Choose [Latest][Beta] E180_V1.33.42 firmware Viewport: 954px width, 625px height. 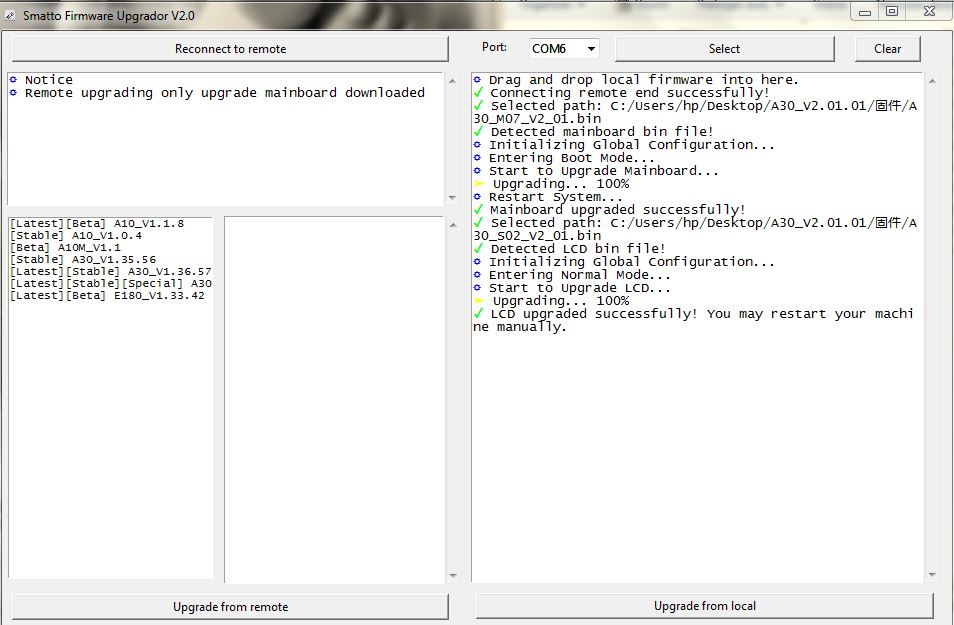tap(108, 296)
